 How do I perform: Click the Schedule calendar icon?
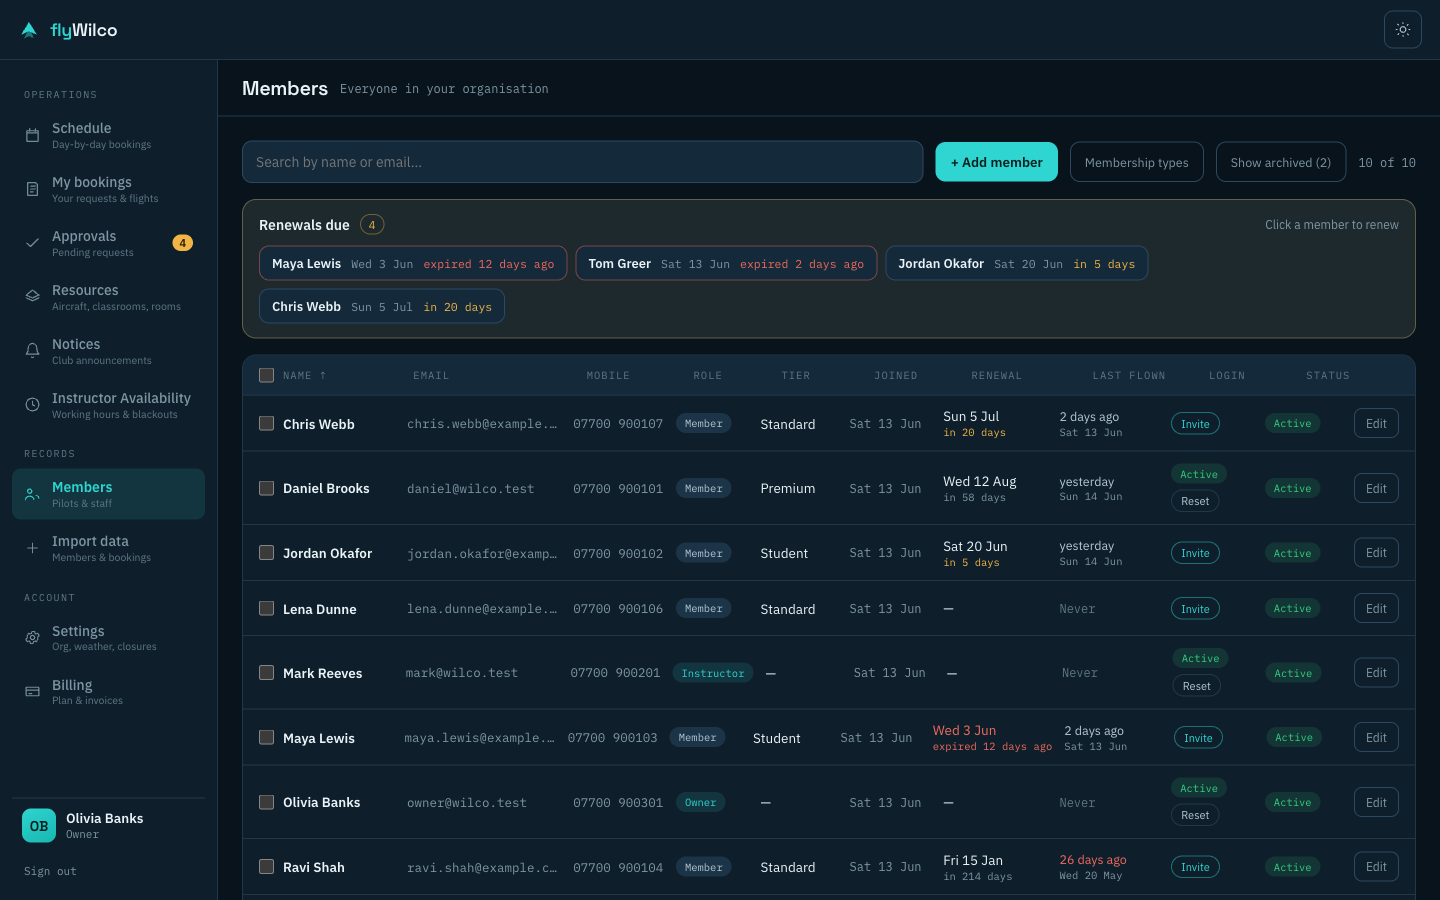coord(32,135)
